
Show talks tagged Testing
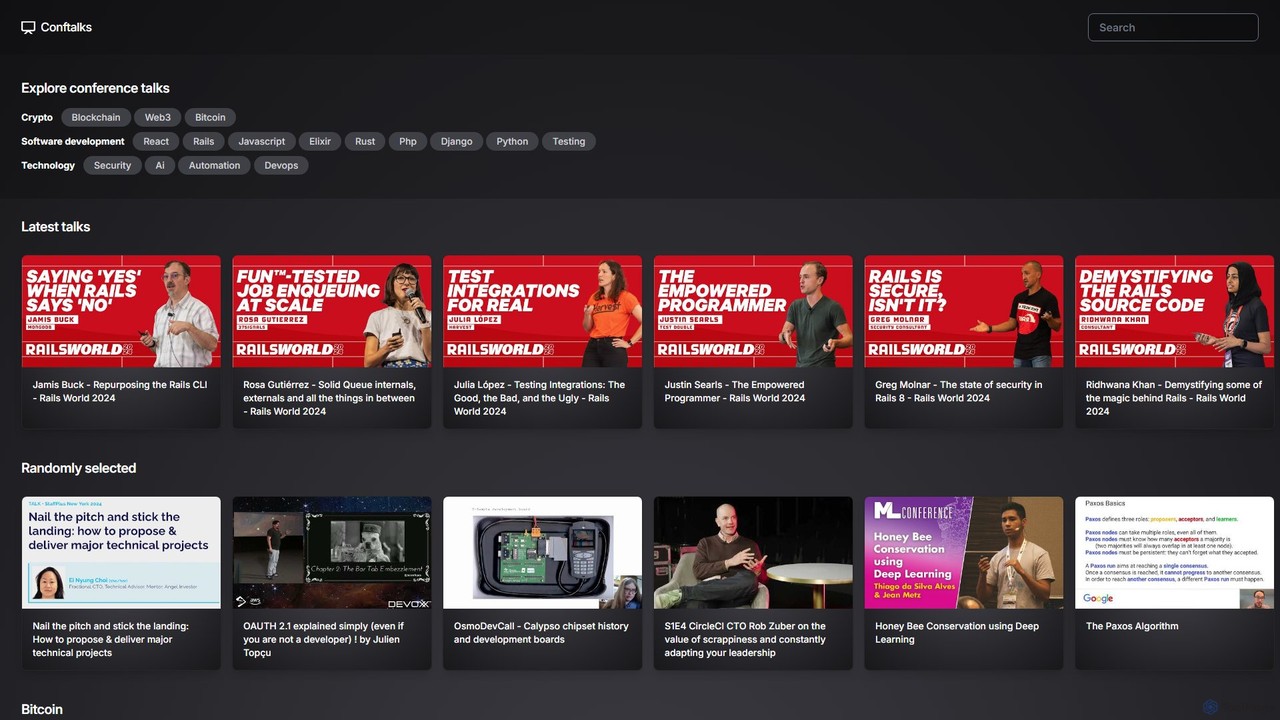tap(569, 141)
